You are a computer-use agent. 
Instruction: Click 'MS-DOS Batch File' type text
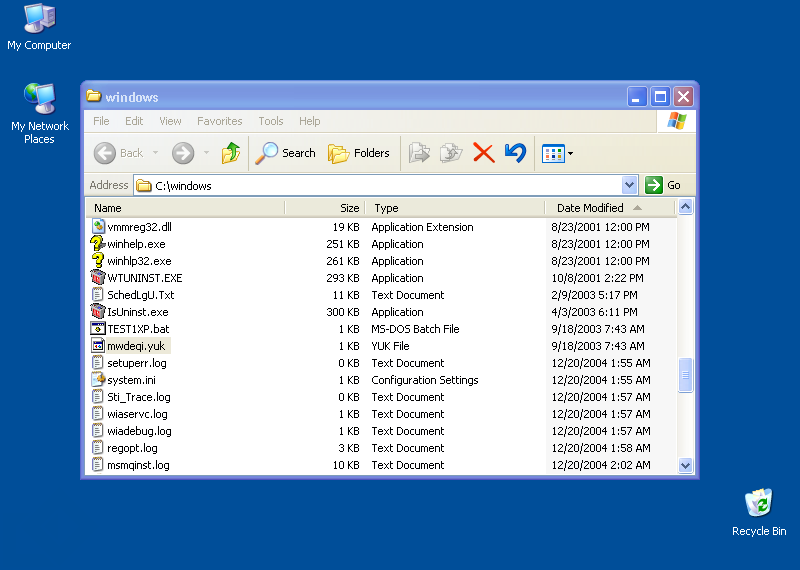(415, 329)
